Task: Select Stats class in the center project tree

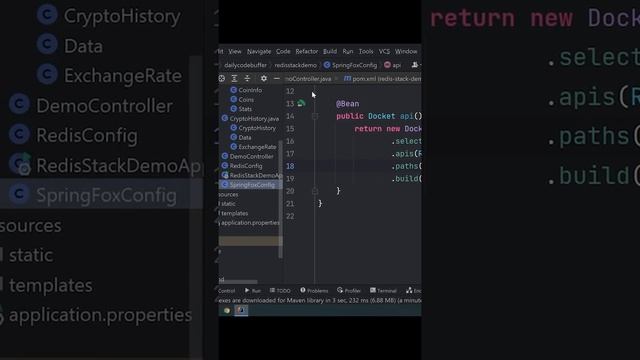Action: tap(241, 109)
